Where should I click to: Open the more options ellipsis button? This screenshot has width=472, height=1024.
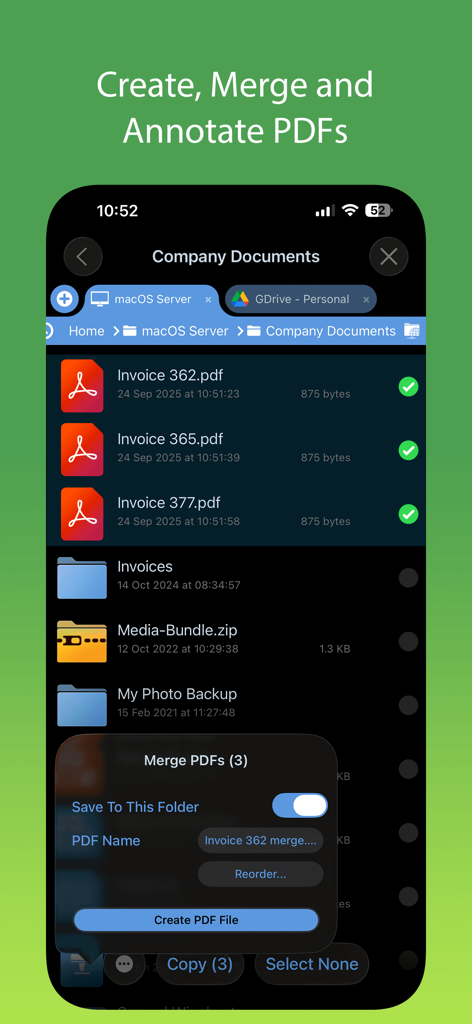124,964
